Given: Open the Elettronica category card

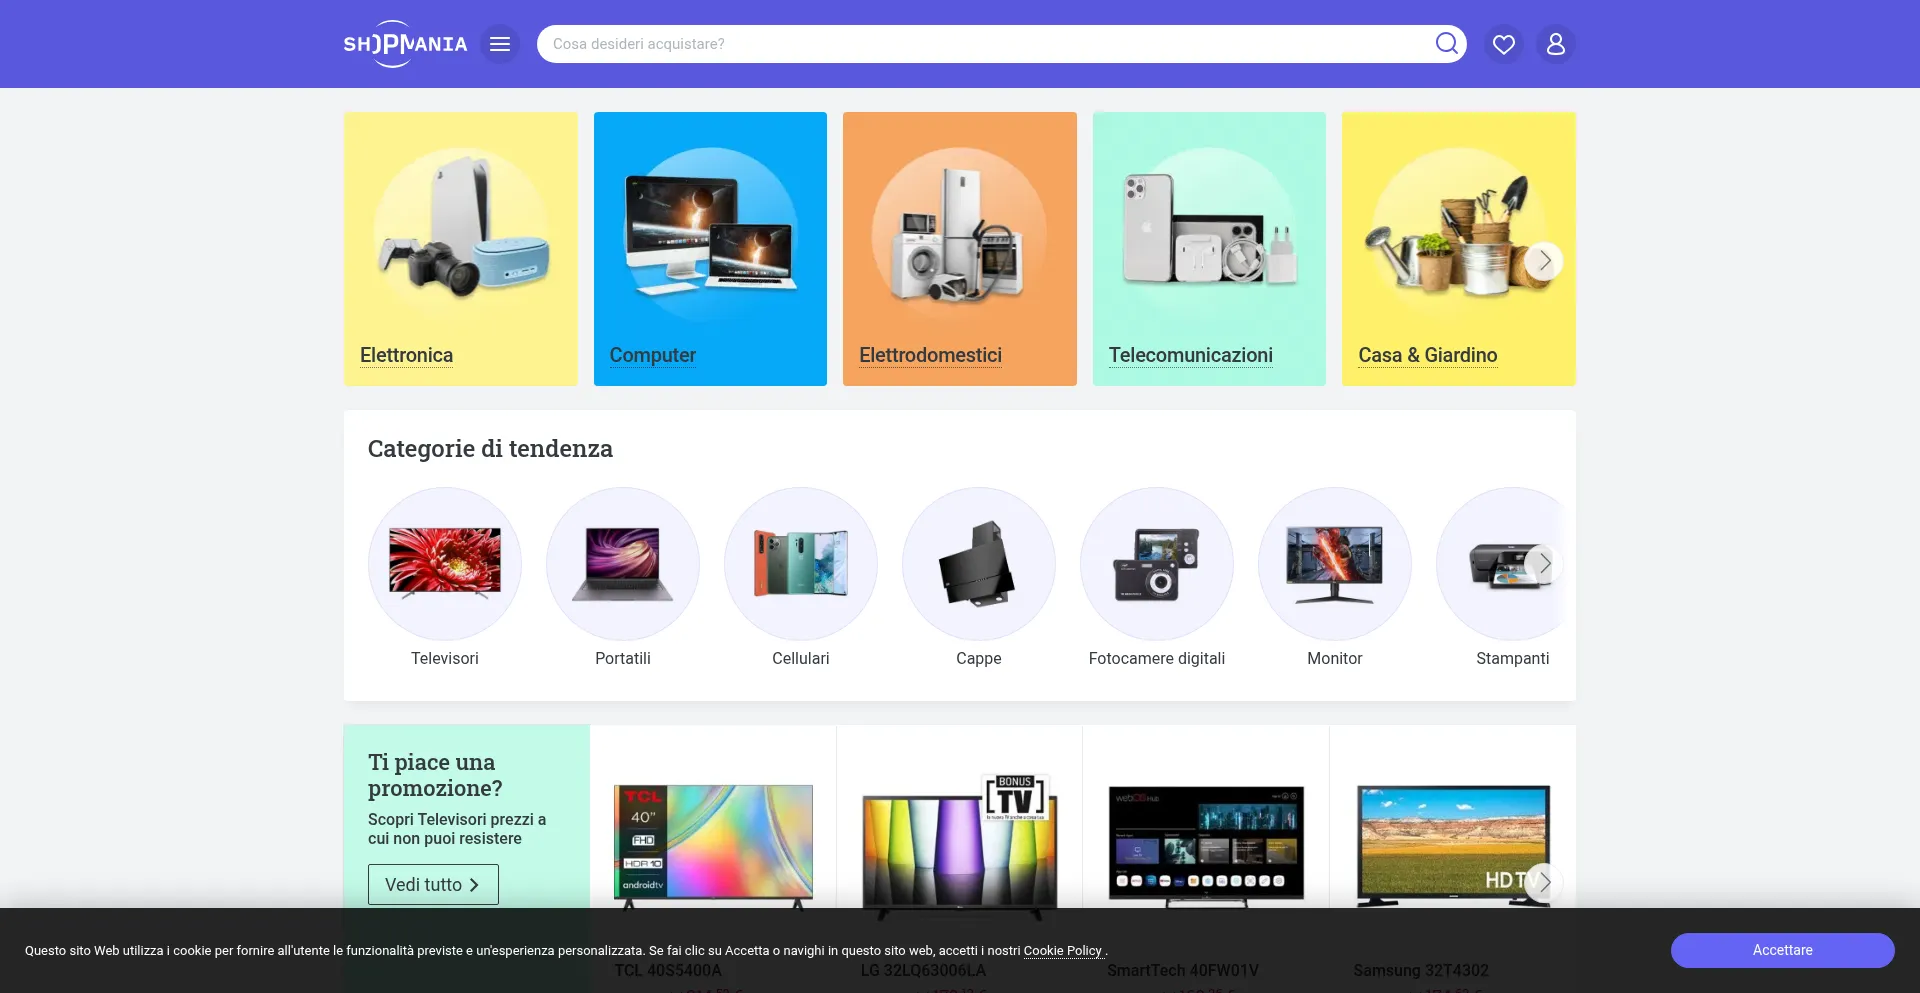Looking at the screenshot, I should (460, 249).
